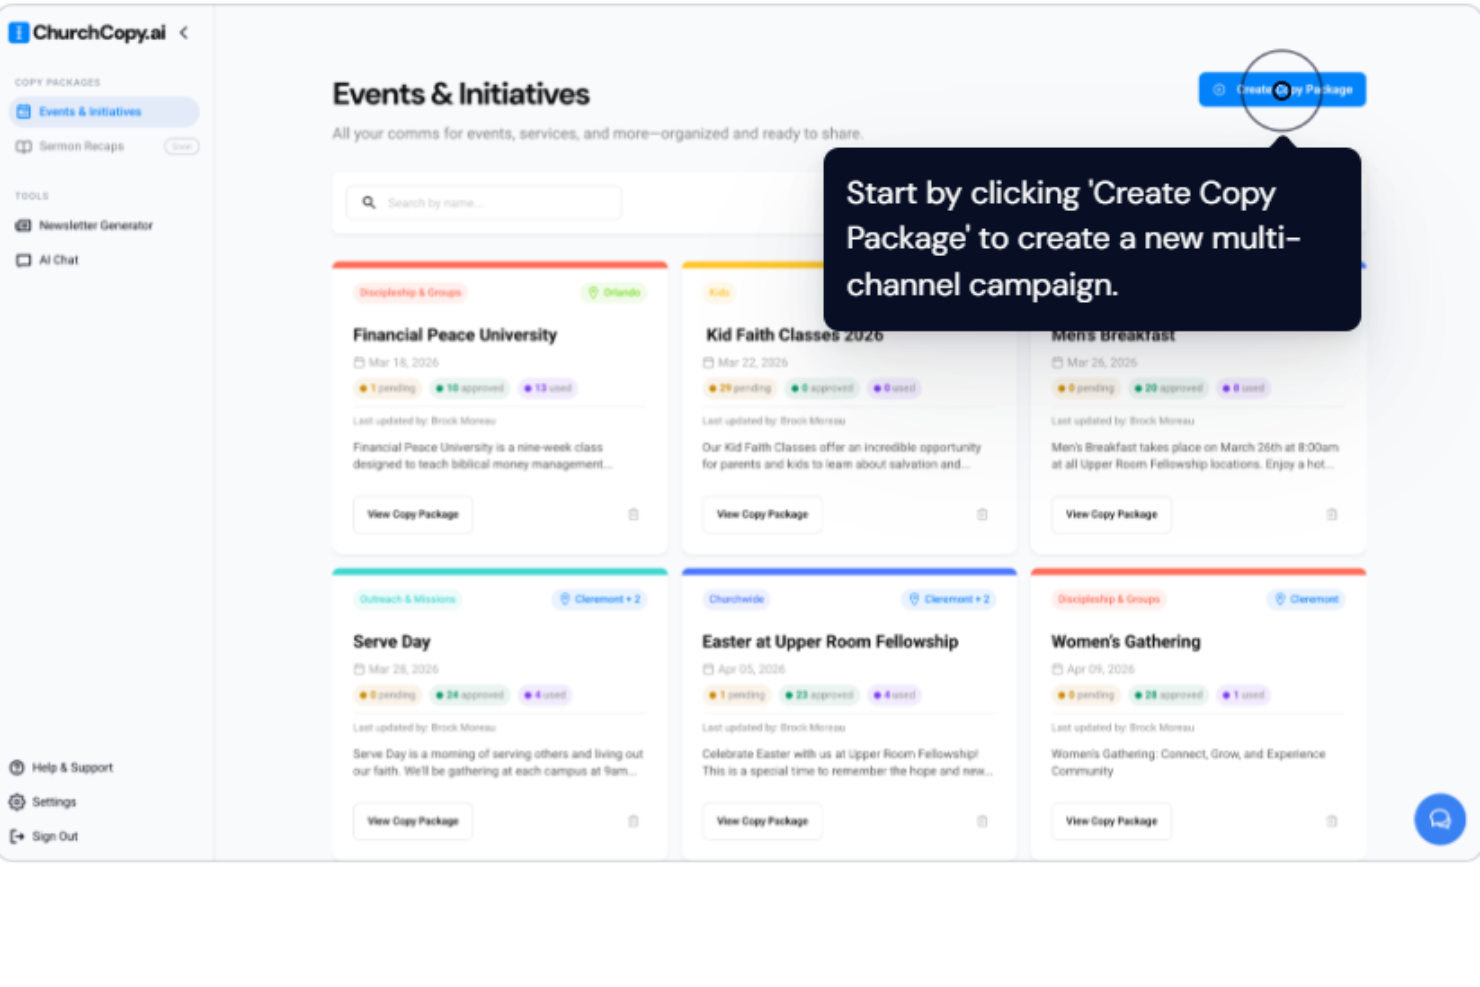Image resolution: width=1480 pixels, height=987 pixels.
Task: Select Sermon Recaps in the sidebar
Action: (x=80, y=146)
